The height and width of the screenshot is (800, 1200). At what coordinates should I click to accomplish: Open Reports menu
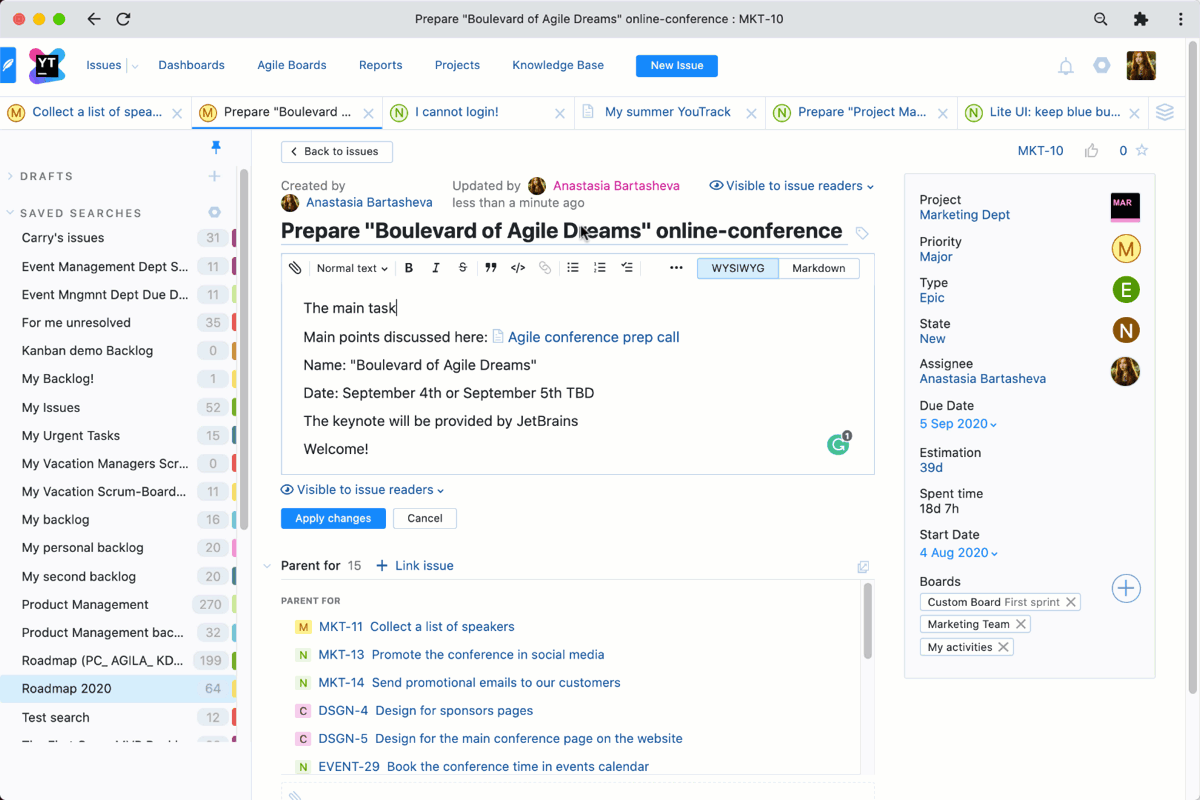click(x=380, y=66)
